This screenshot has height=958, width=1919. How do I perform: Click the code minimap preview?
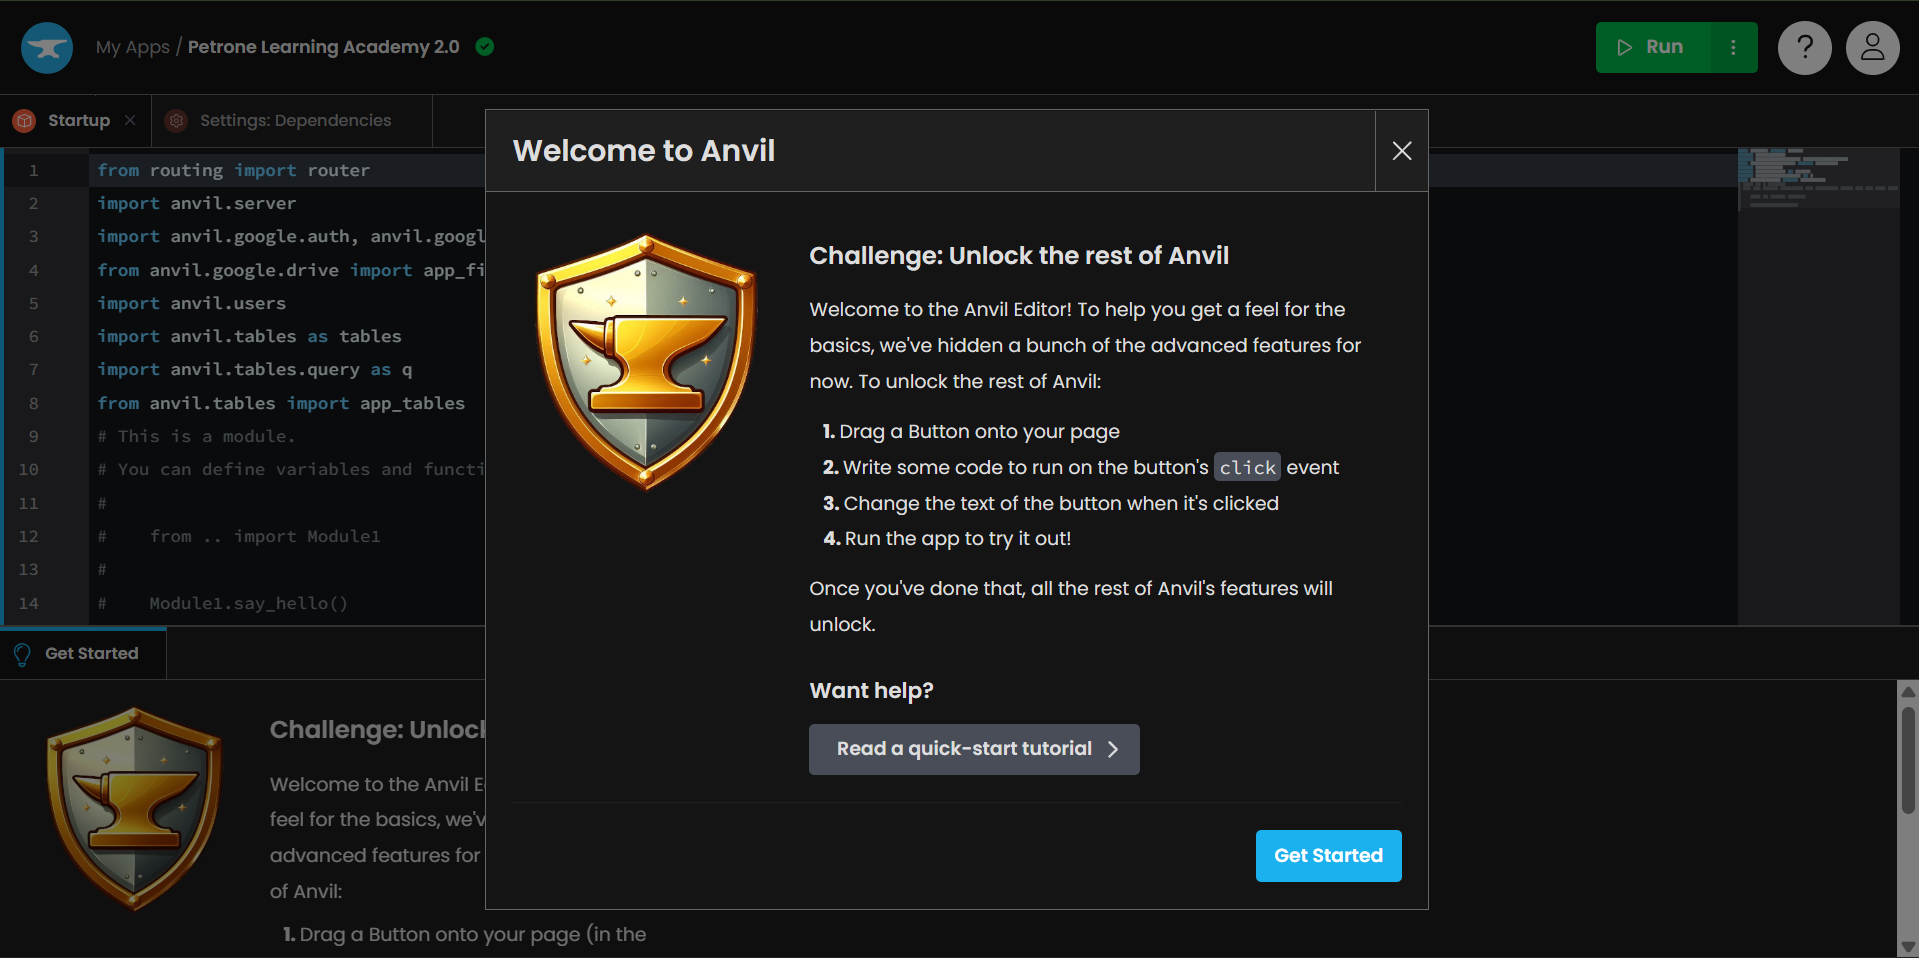pos(1817,179)
